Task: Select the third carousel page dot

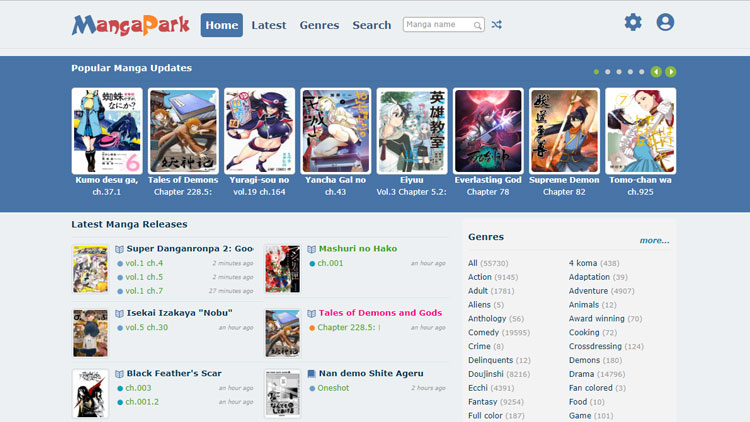Action: coord(619,72)
